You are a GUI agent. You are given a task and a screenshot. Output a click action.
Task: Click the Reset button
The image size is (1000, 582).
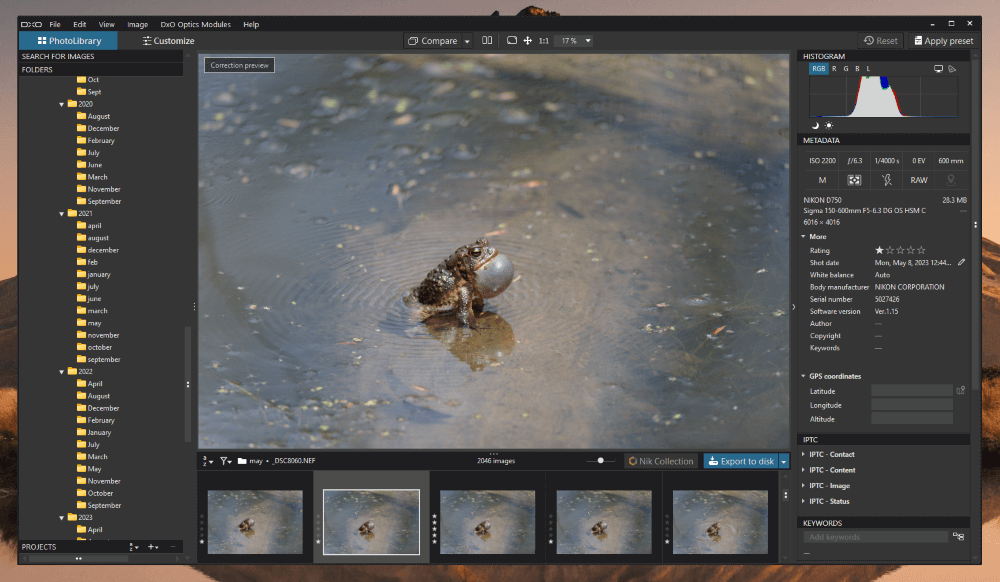(880, 41)
